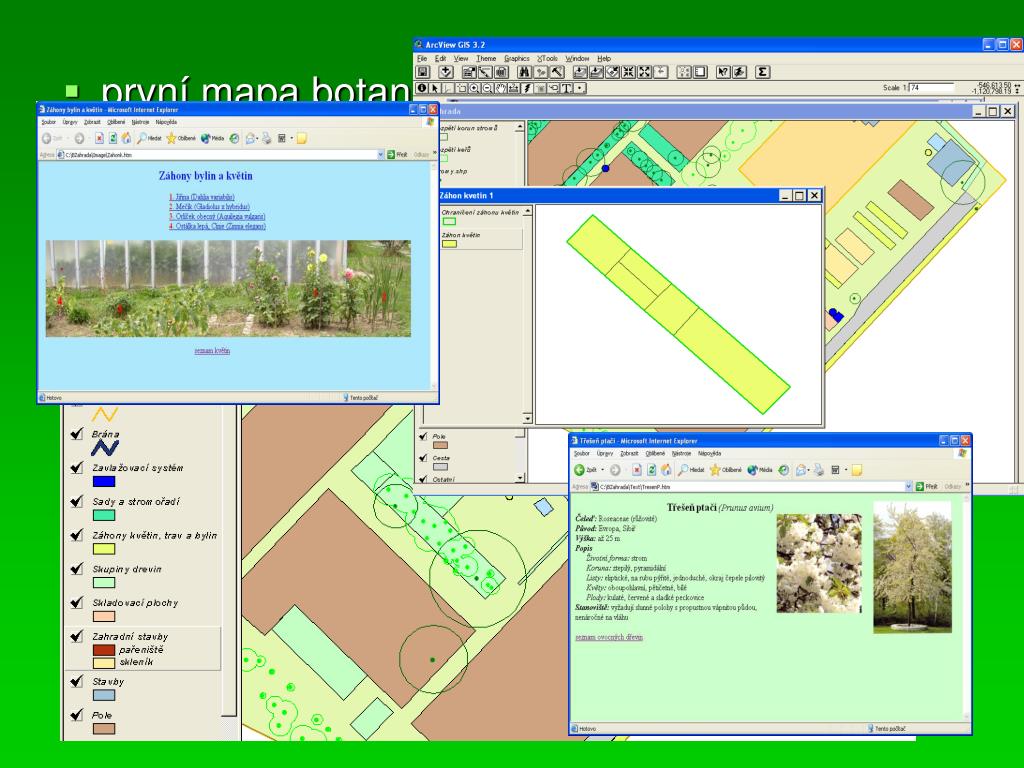
Task: Follow the seznam květin link
Action: pyautogui.click(x=212, y=351)
